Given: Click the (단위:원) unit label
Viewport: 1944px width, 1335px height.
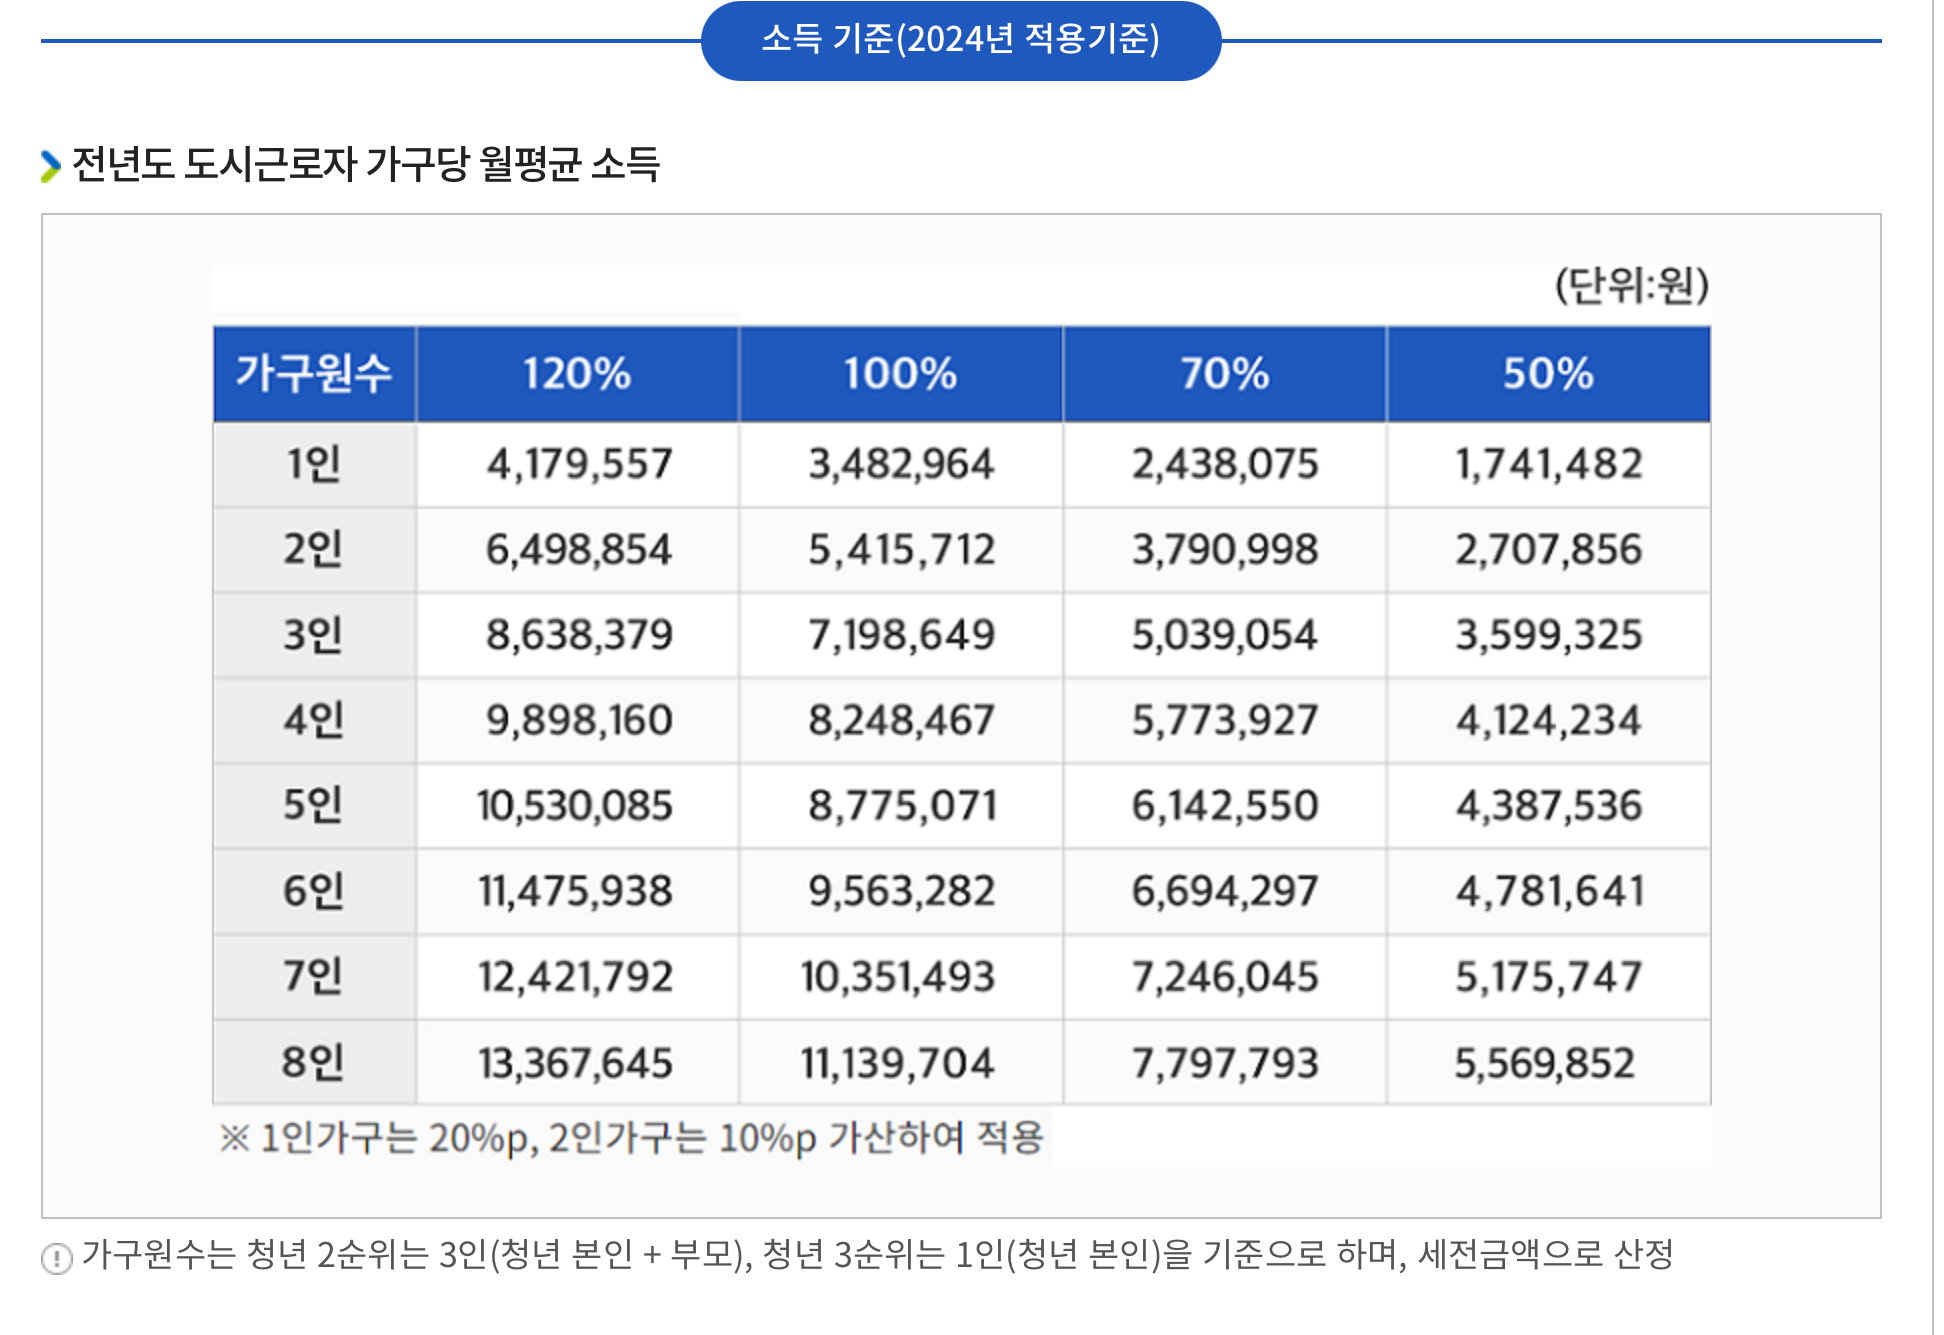Looking at the screenshot, I should click(1631, 287).
